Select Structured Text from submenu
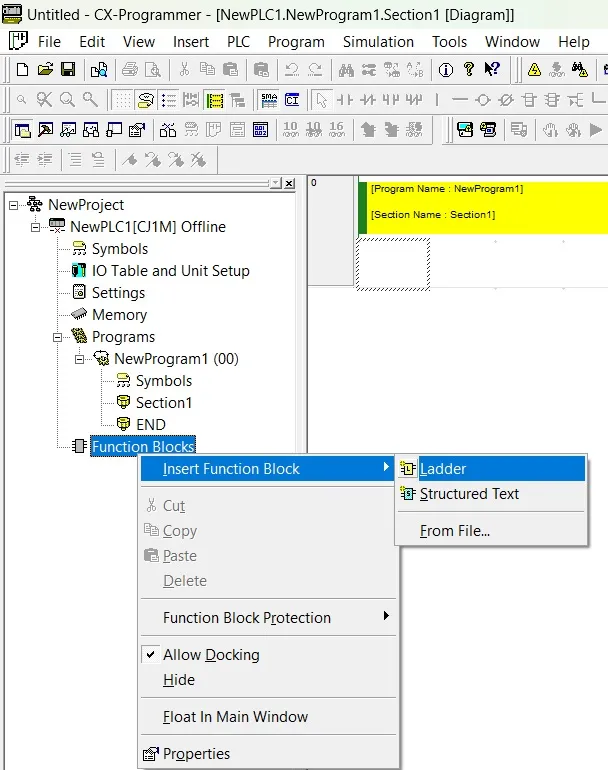Image resolution: width=608 pixels, height=770 pixels. point(491,494)
